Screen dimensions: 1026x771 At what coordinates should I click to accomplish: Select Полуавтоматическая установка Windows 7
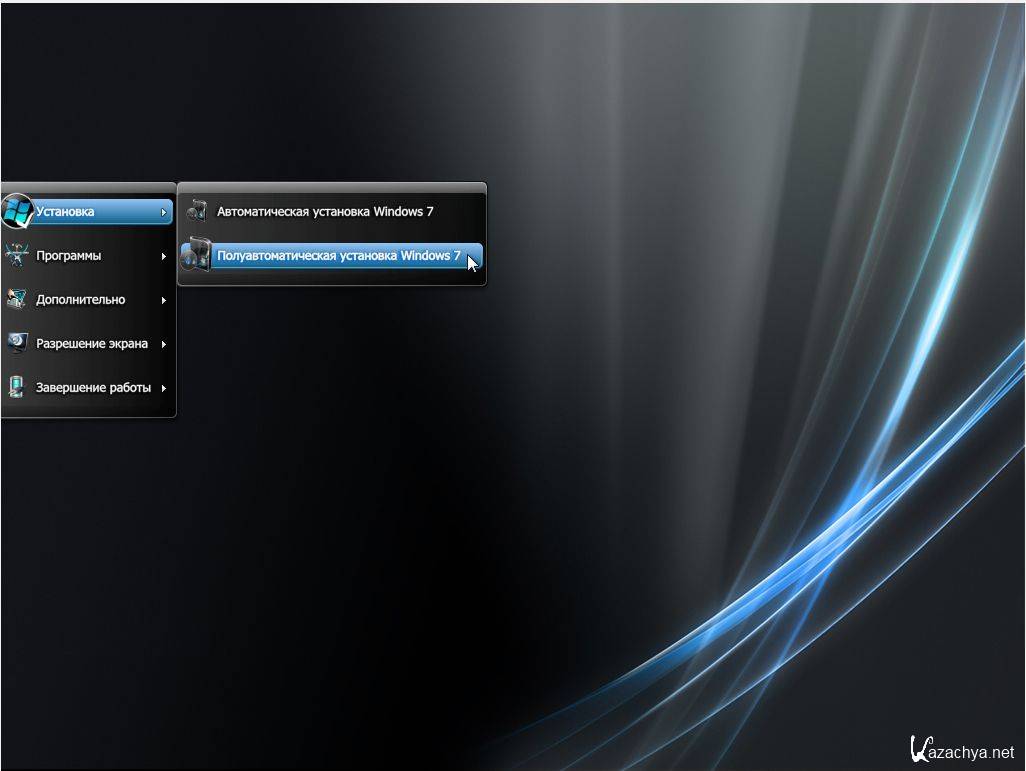click(x=332, y=256)
